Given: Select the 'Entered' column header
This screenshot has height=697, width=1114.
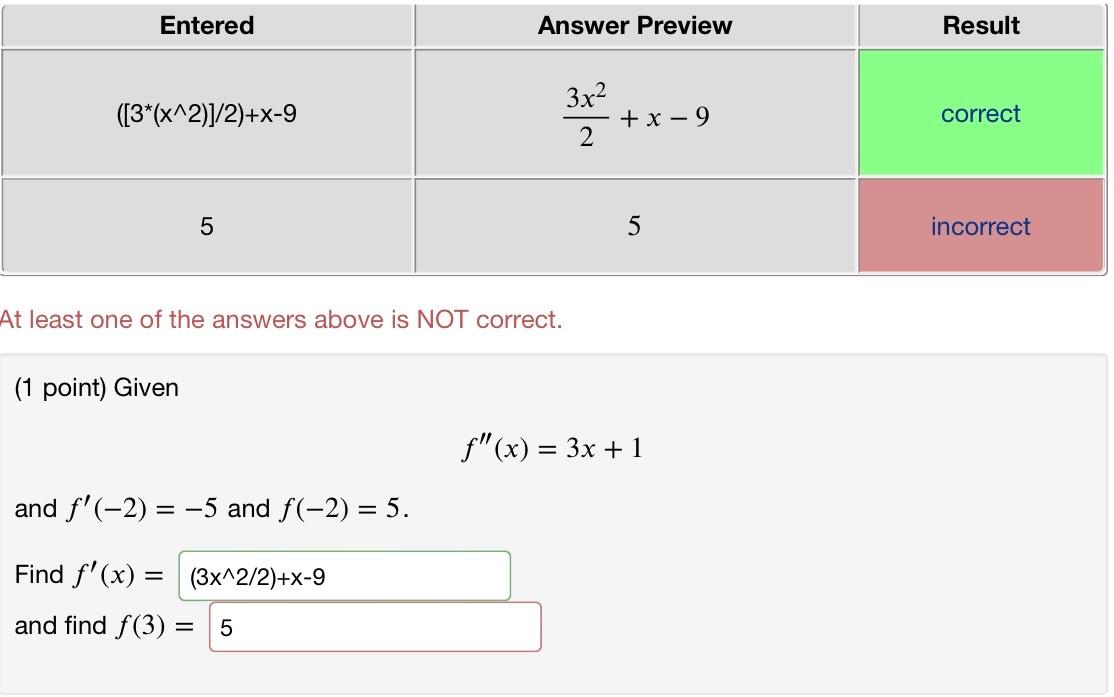Looking at the screenshot, I should pyautogui.click(x=206, y=25).
